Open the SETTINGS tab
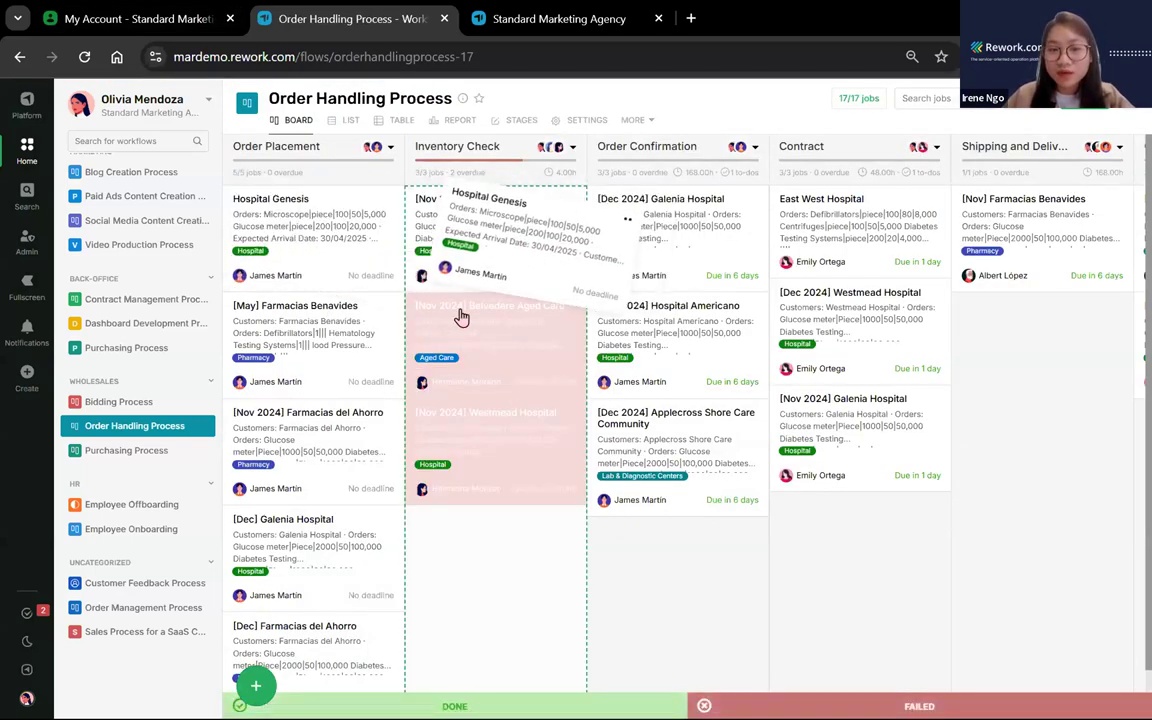Image resolution: width=1152 pixels, height=720 pixels. pos(579,120)
